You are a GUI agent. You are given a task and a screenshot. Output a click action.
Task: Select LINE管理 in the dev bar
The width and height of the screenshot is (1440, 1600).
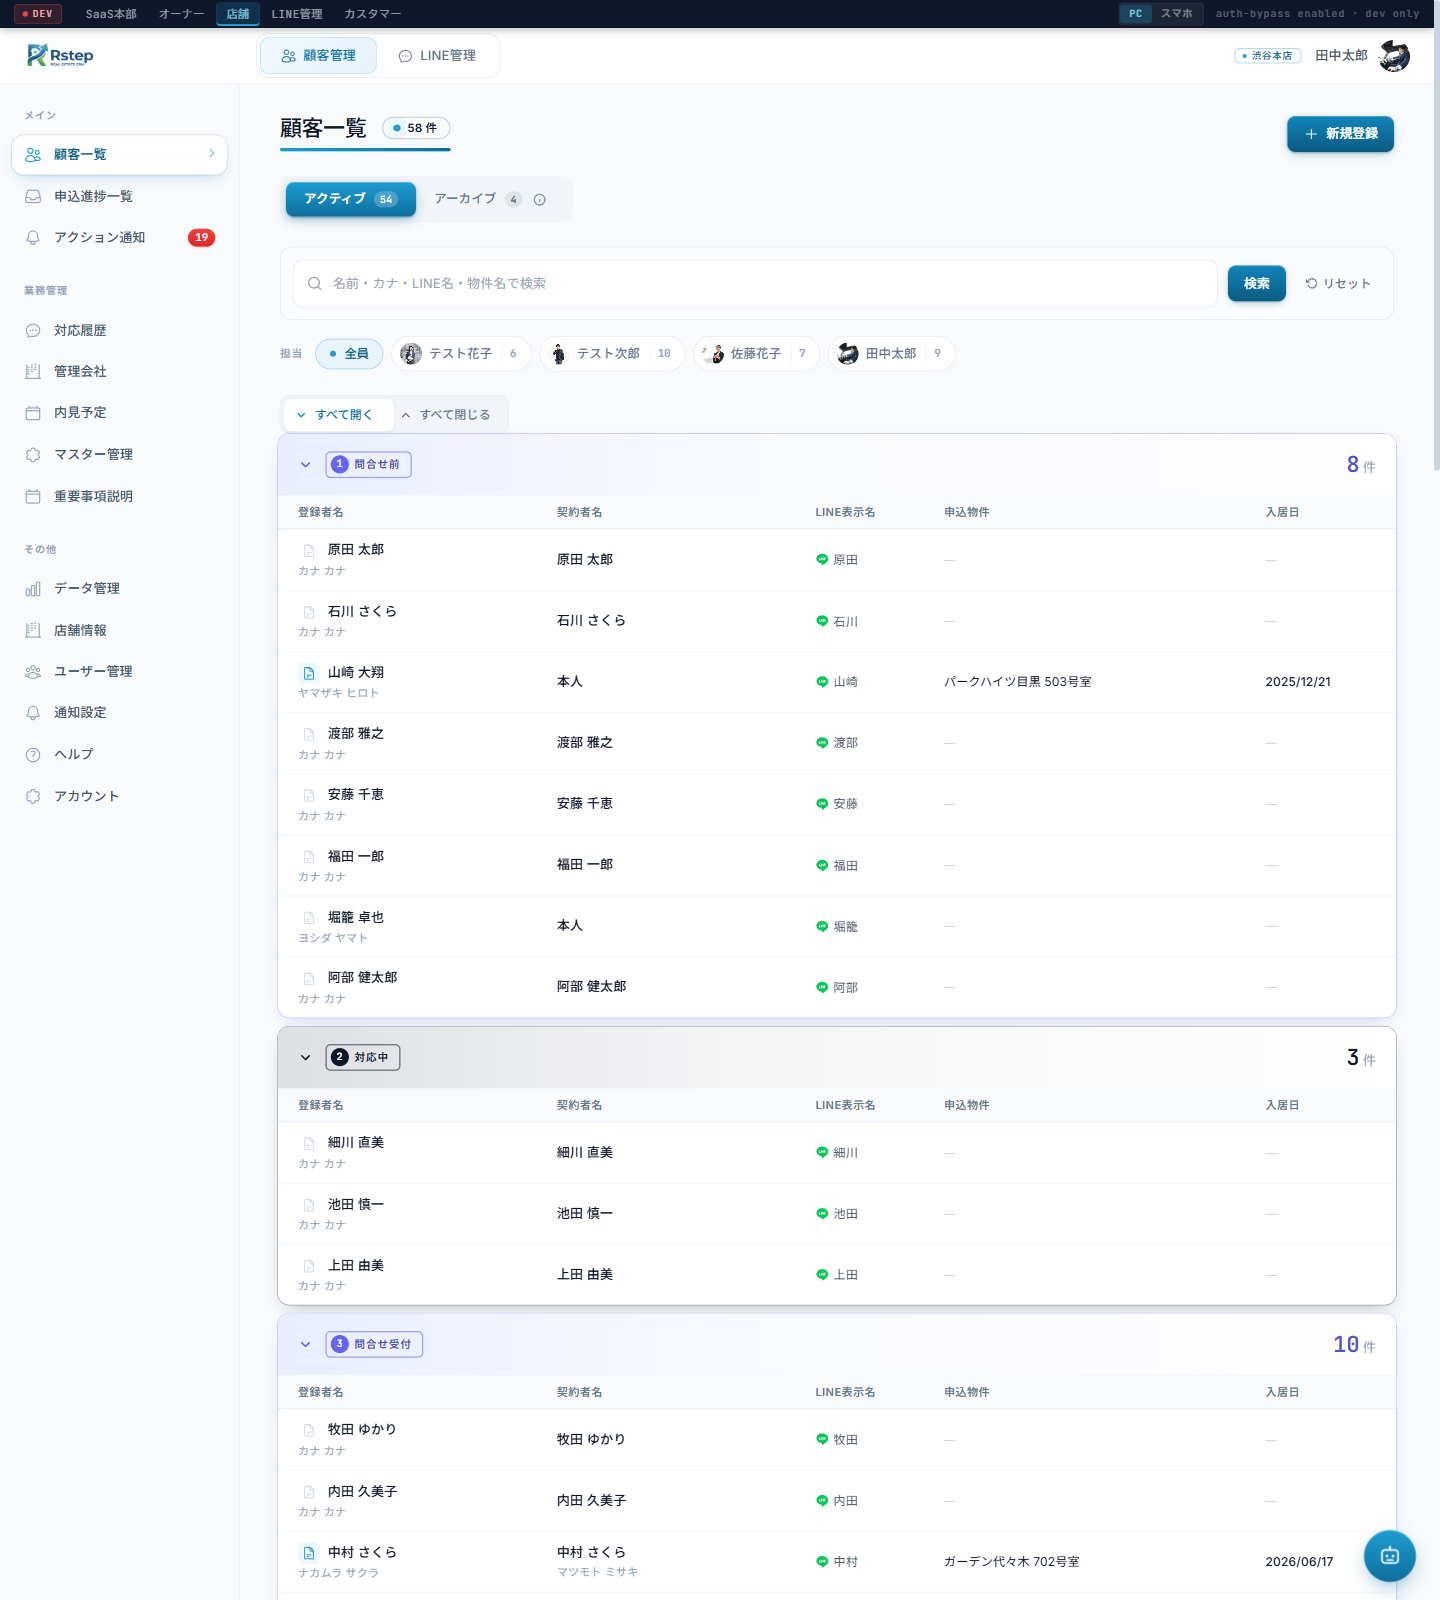point(297,14)
